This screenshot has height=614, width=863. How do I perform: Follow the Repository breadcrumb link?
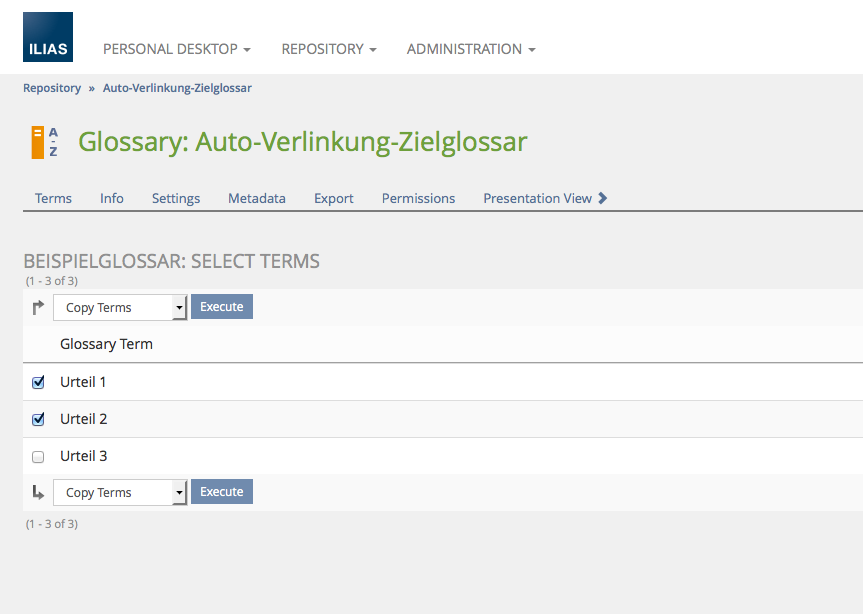(x=52, y=88)
